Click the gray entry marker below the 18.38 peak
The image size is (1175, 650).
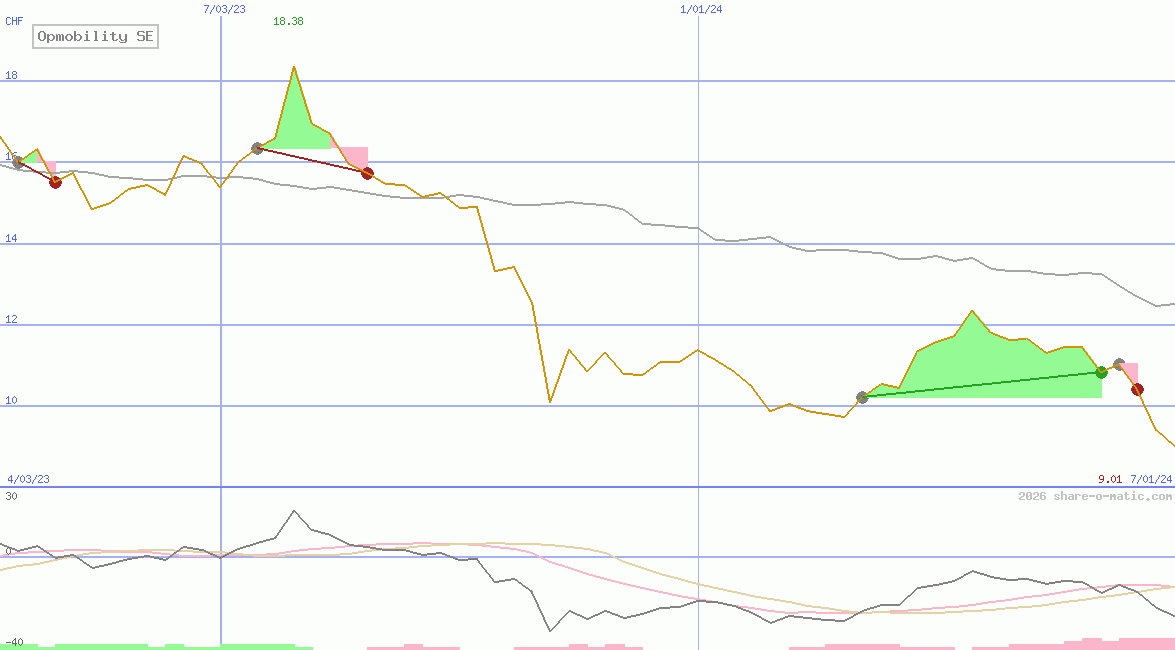(257, 148)
